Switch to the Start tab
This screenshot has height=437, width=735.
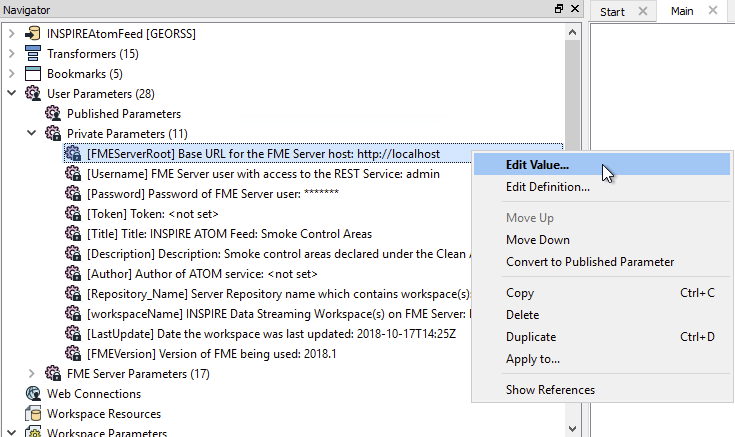611,11
